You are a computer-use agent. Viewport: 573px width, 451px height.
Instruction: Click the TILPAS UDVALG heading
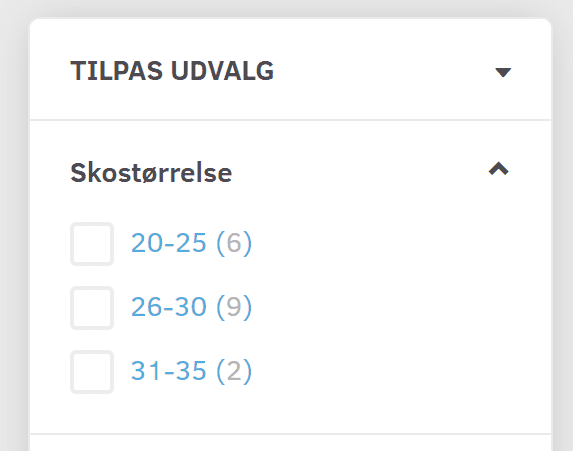coord(172,71)
